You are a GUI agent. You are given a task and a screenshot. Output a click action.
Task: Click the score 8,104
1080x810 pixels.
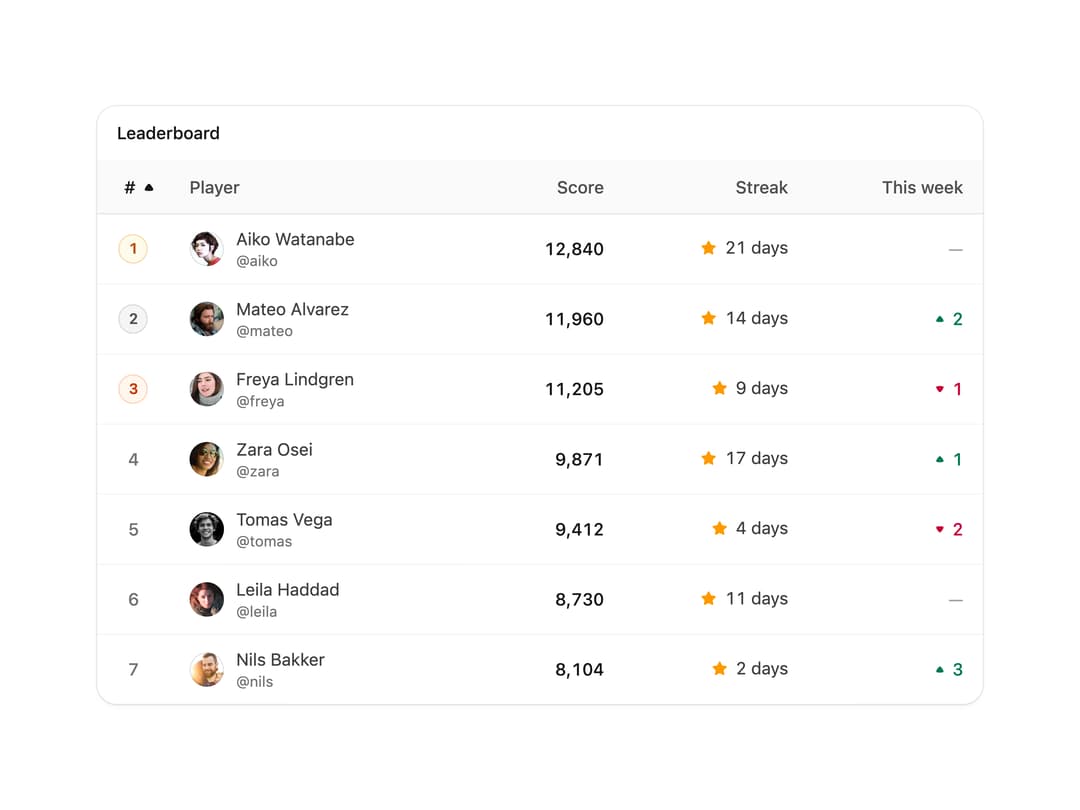[579, 670]
